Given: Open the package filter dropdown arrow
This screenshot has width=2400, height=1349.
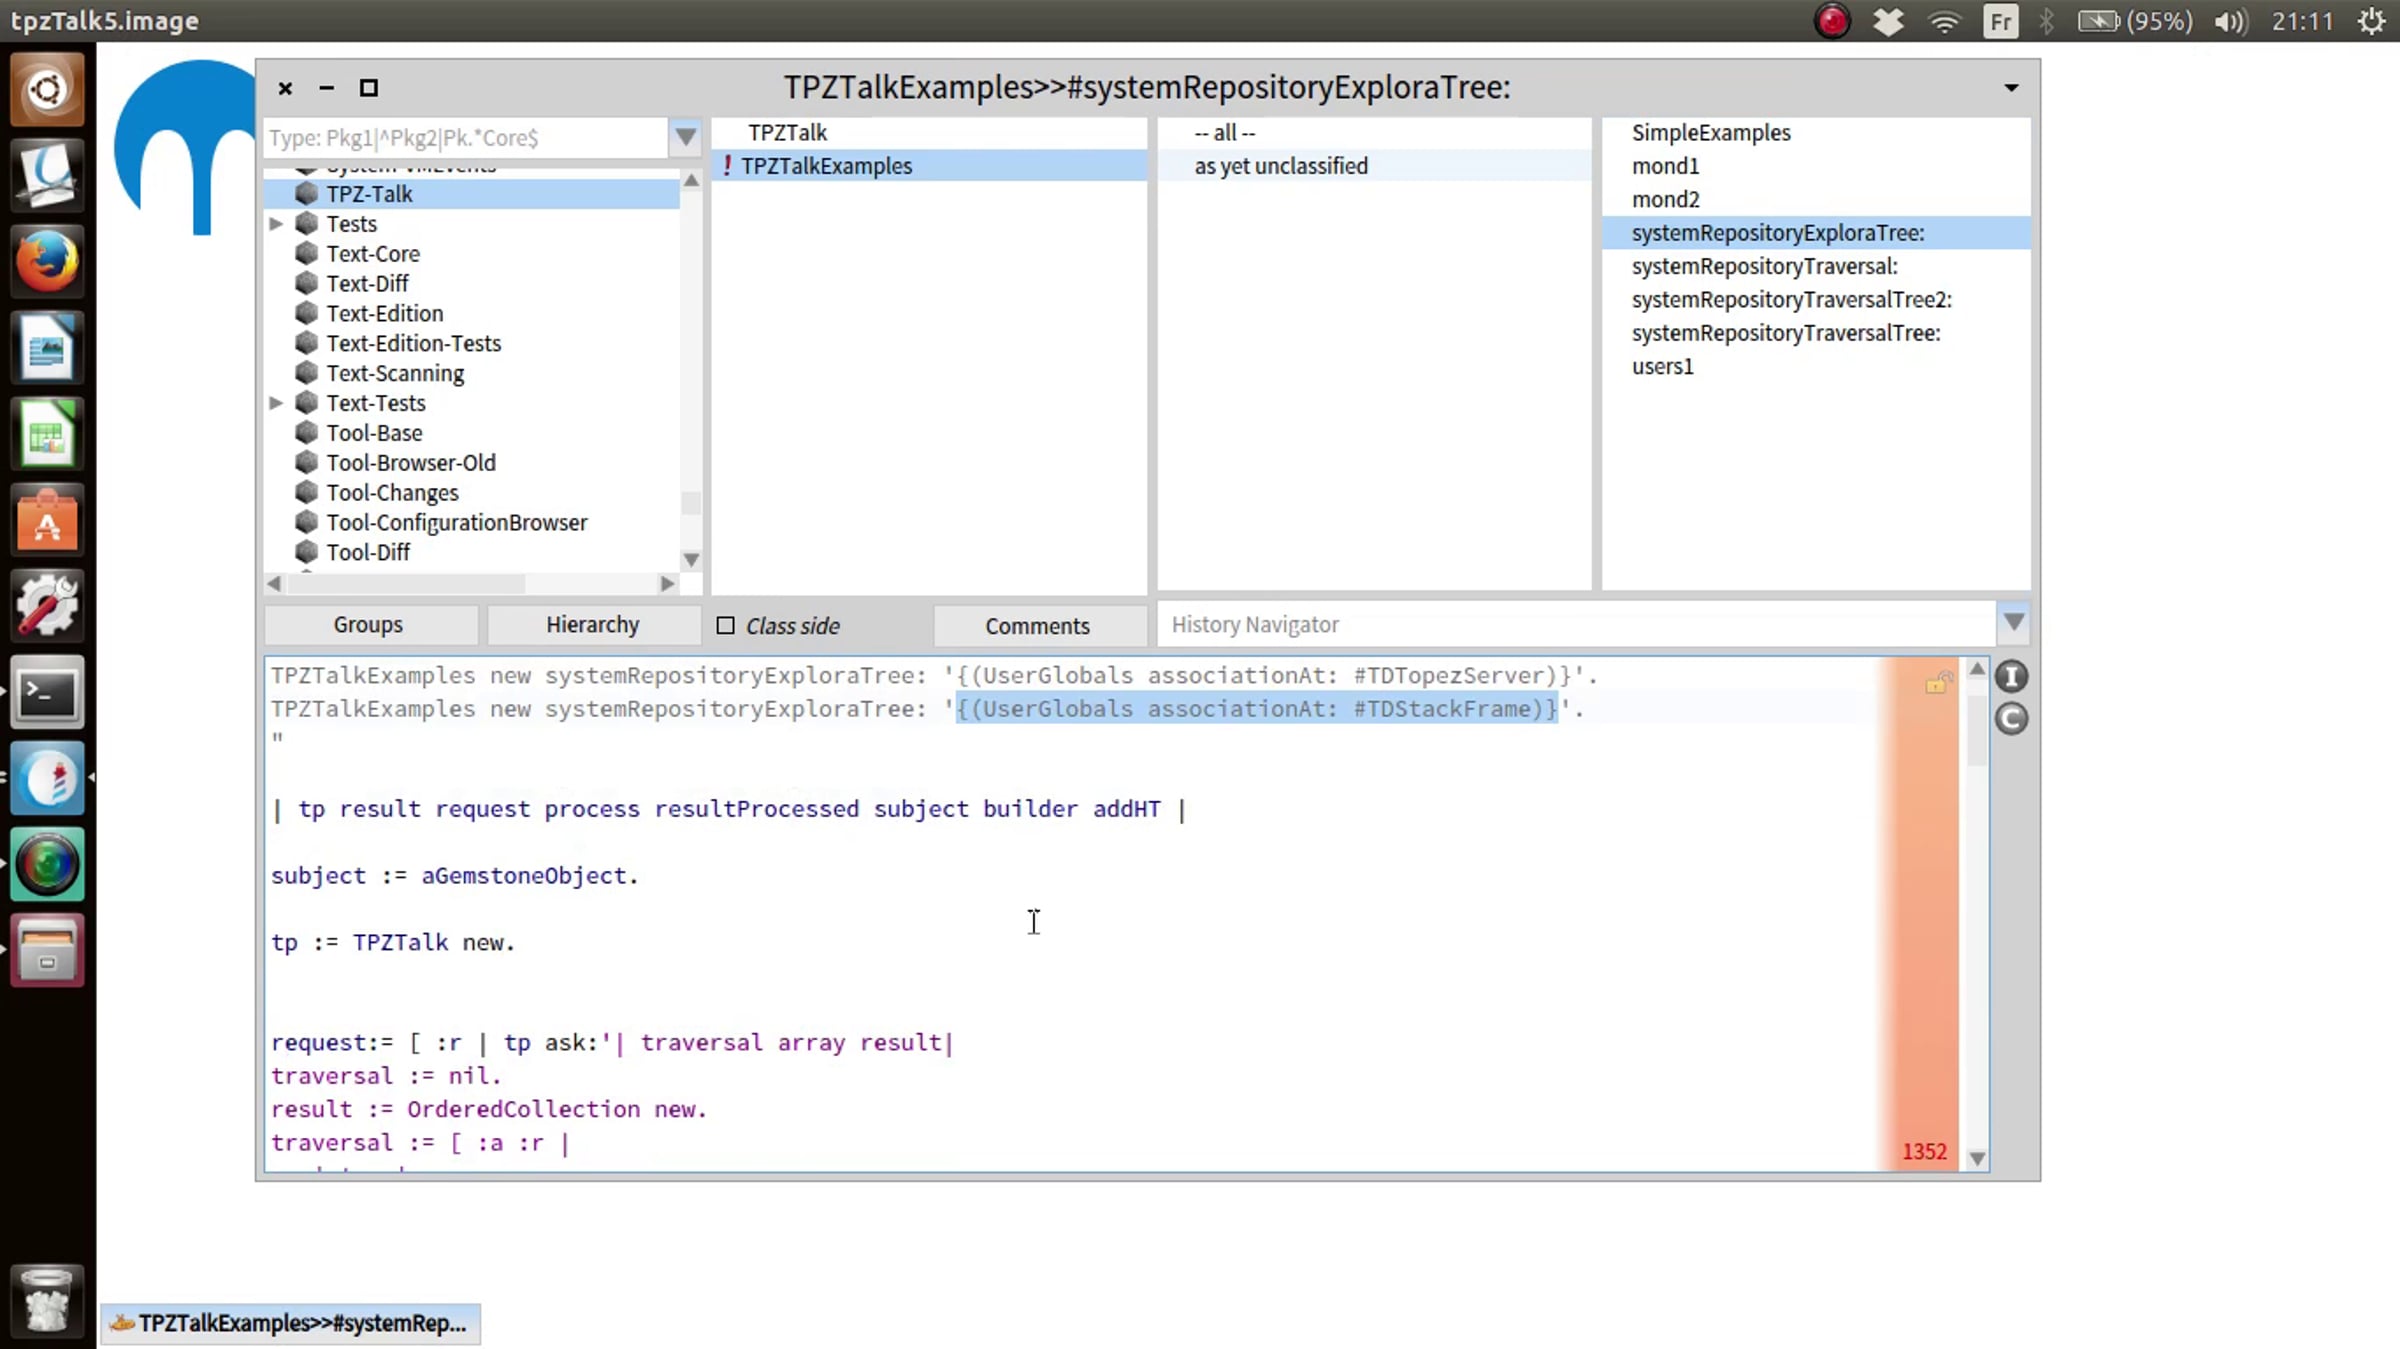Looking at the screenshot, I should [x=685, y=137].
